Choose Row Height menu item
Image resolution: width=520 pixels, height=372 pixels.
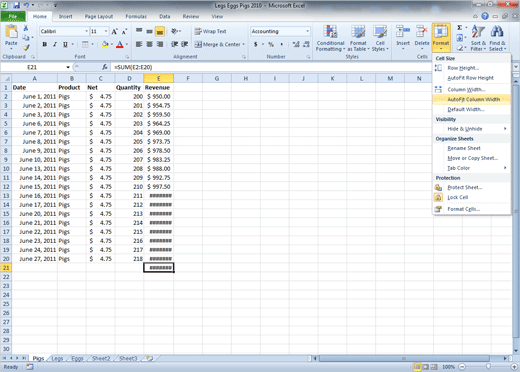[x=472, y=68]
